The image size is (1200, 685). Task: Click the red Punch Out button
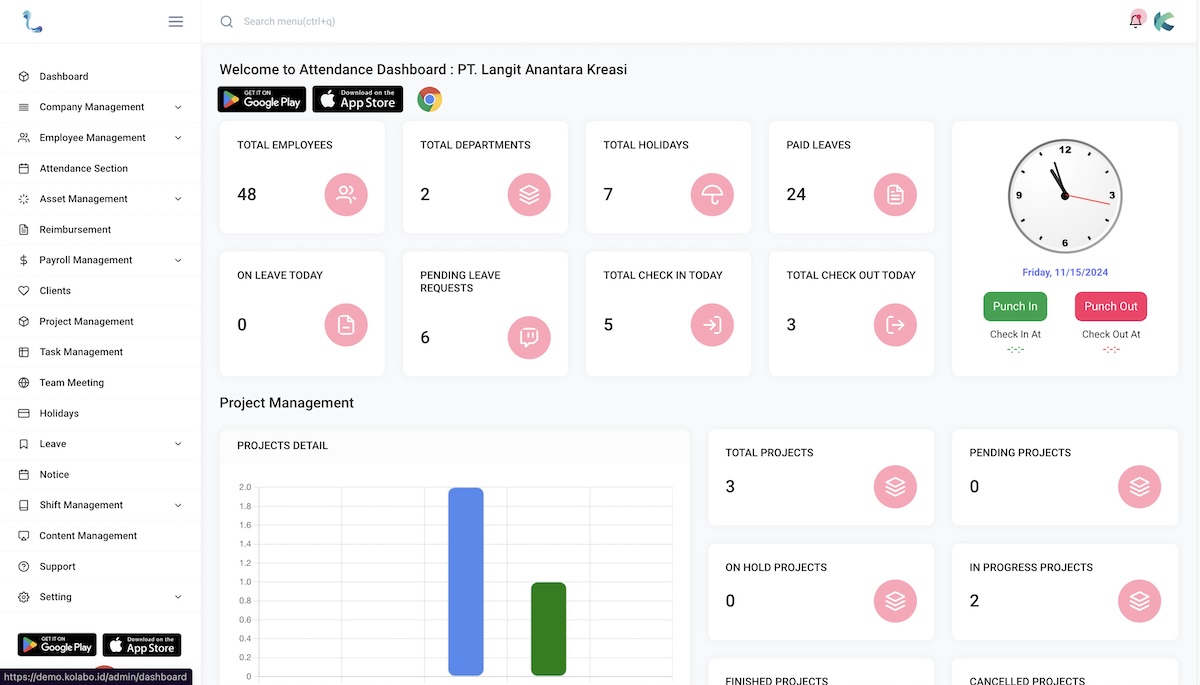[1111, 306]
